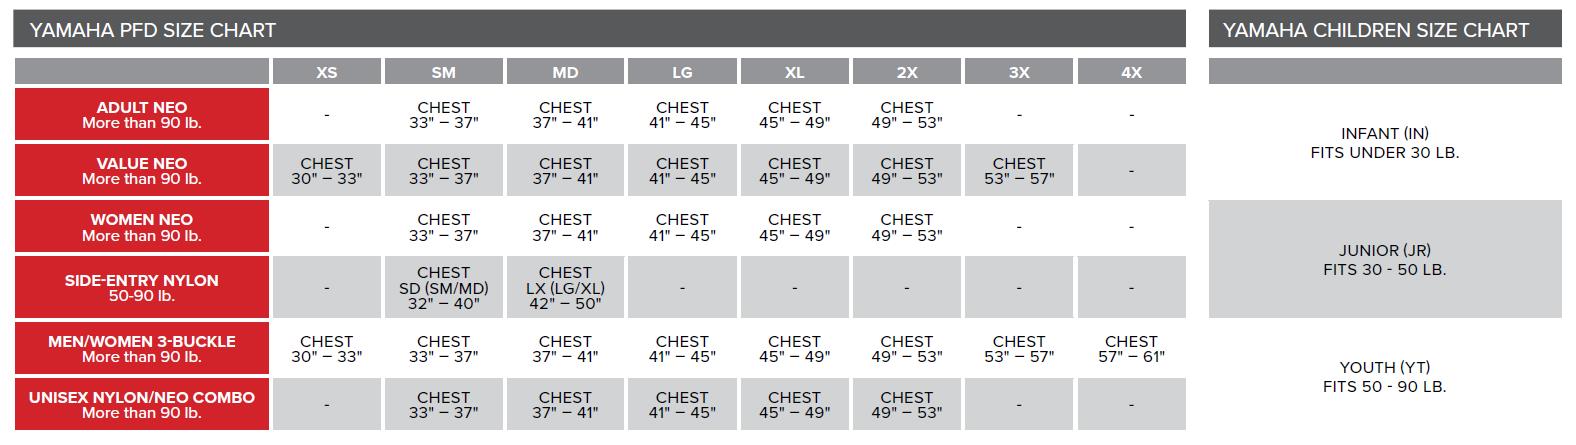This screenshot has height=445, width=1576.
Task: Click the Men/Women 3-Buckle row label
Action: click(x=142, y=349)
